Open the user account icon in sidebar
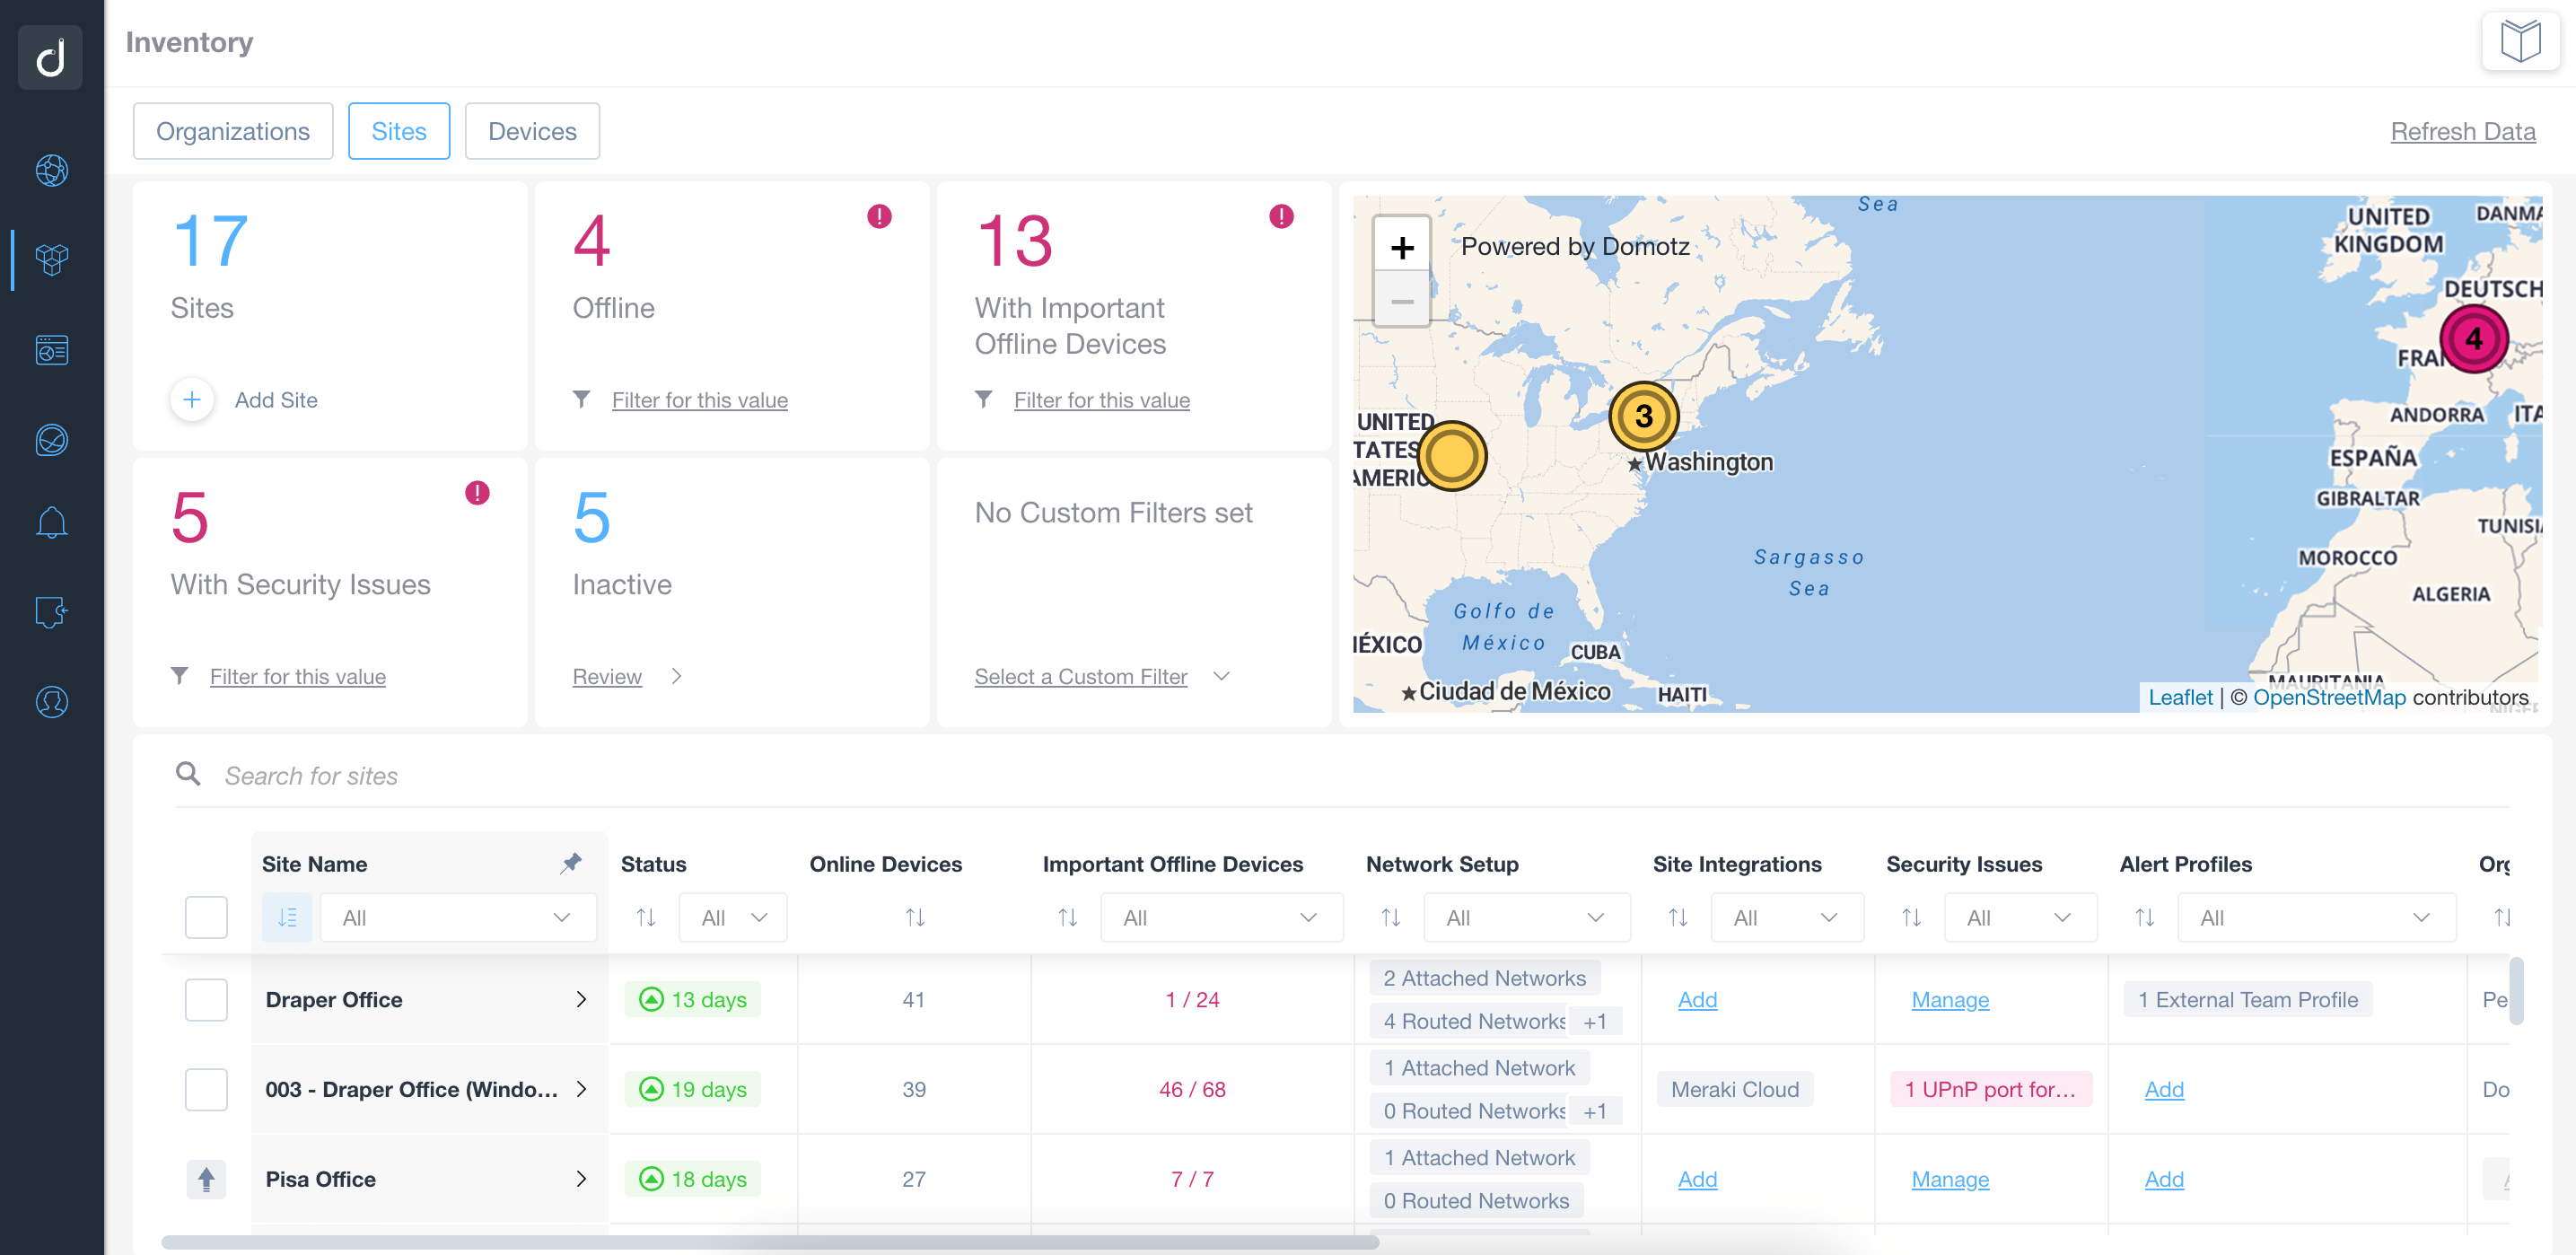The width and height of the screenshot is (2576, 1255). point(51,701)
